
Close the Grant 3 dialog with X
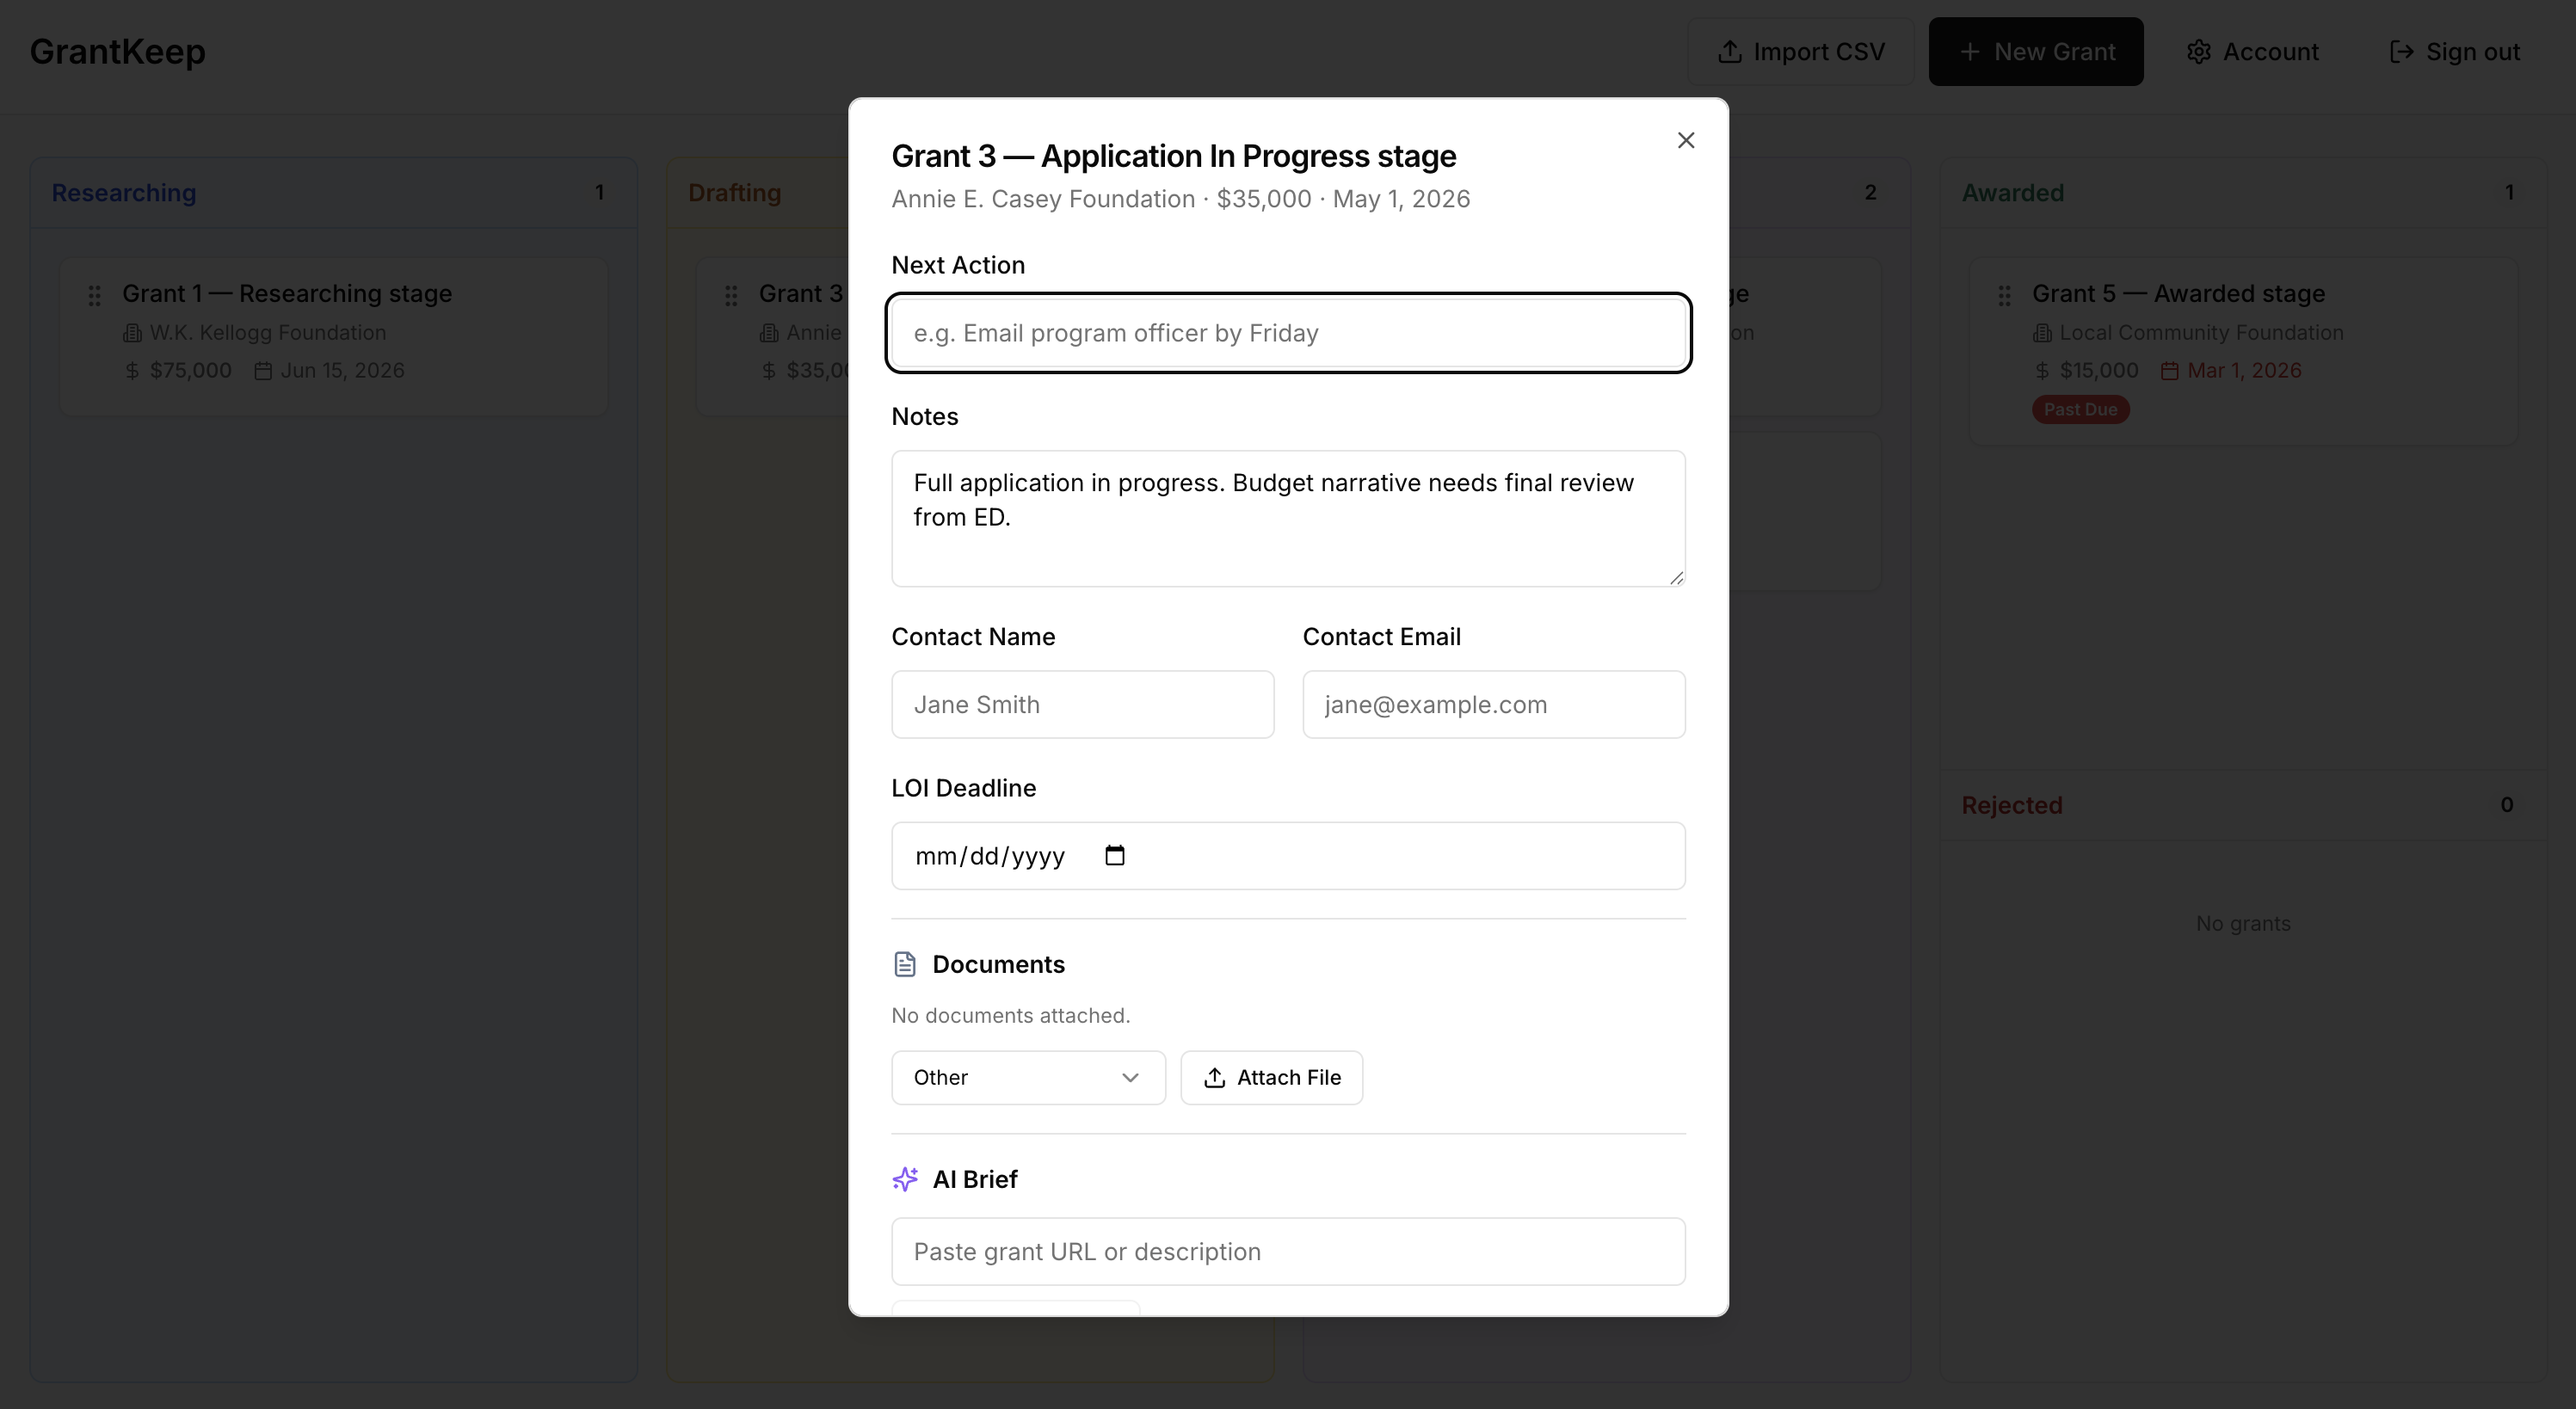click(1685, 140)
